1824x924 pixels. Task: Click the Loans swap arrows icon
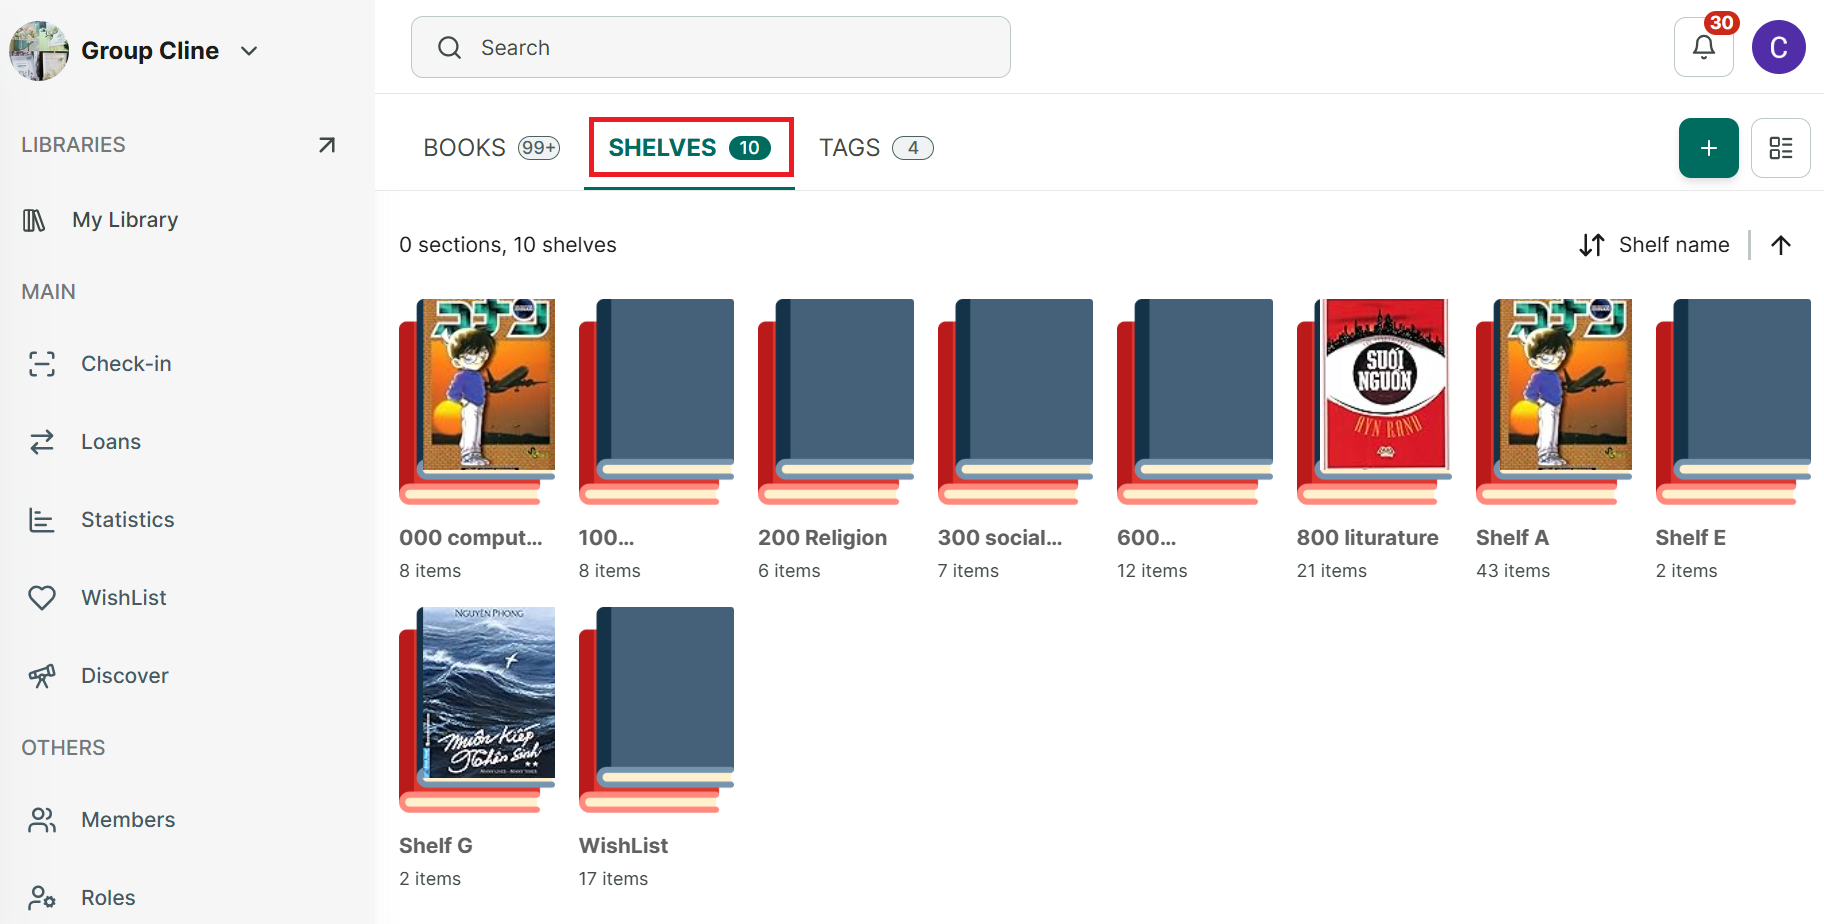[x=42, y=442]
